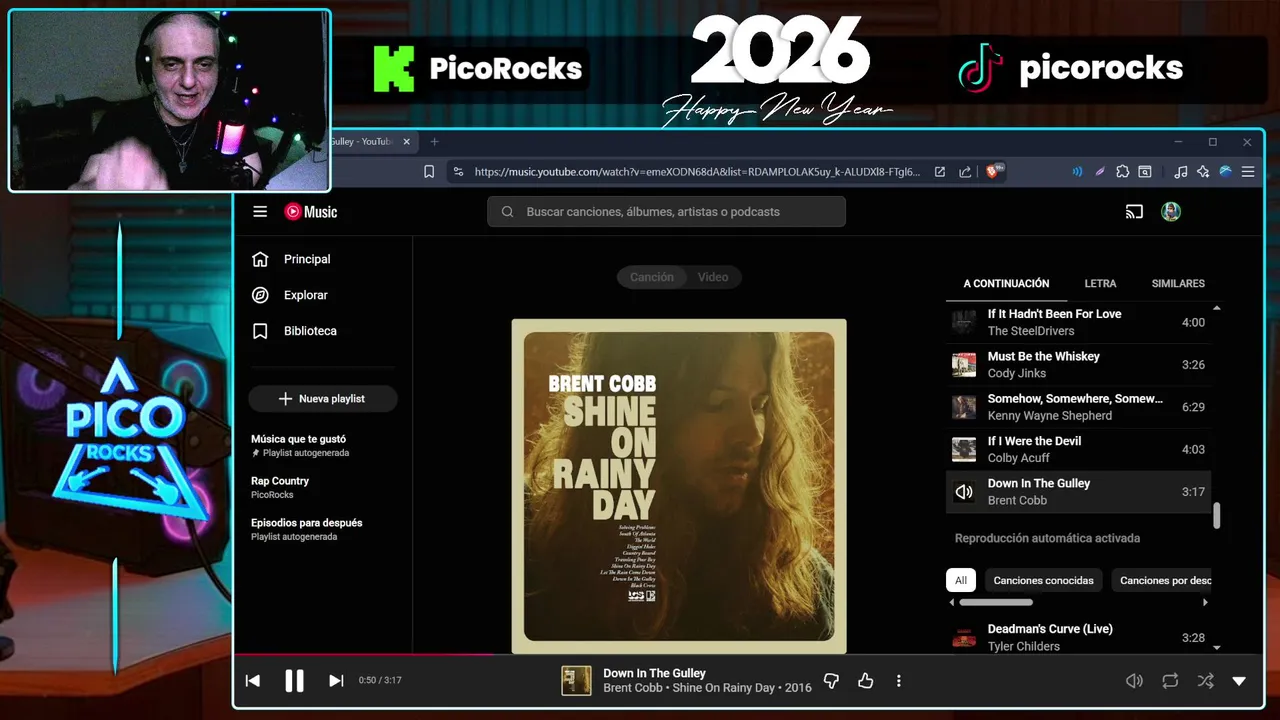The height and width of the screenshot is (720, 1280).
Task: Select Down In The Gulley queue row
Action: pyautogui.click(x=1078, y=492)
